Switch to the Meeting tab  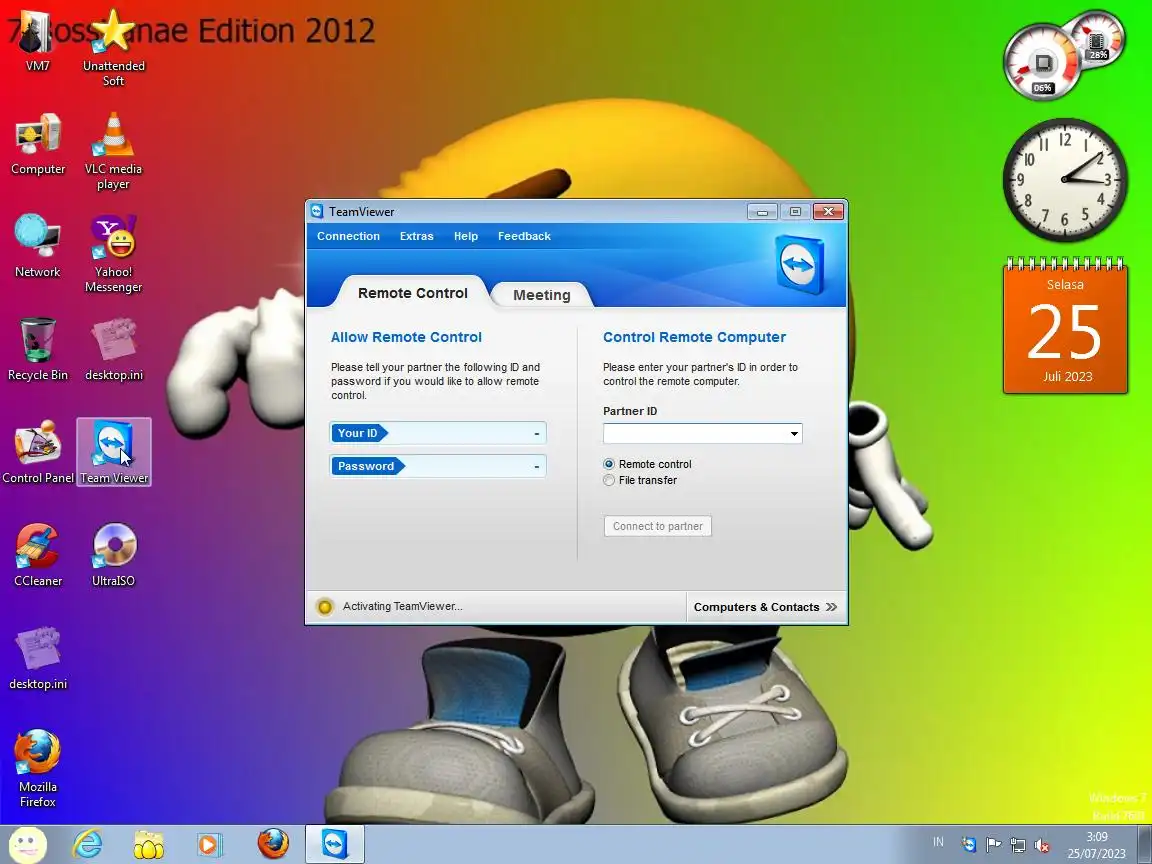pos(541,295)
